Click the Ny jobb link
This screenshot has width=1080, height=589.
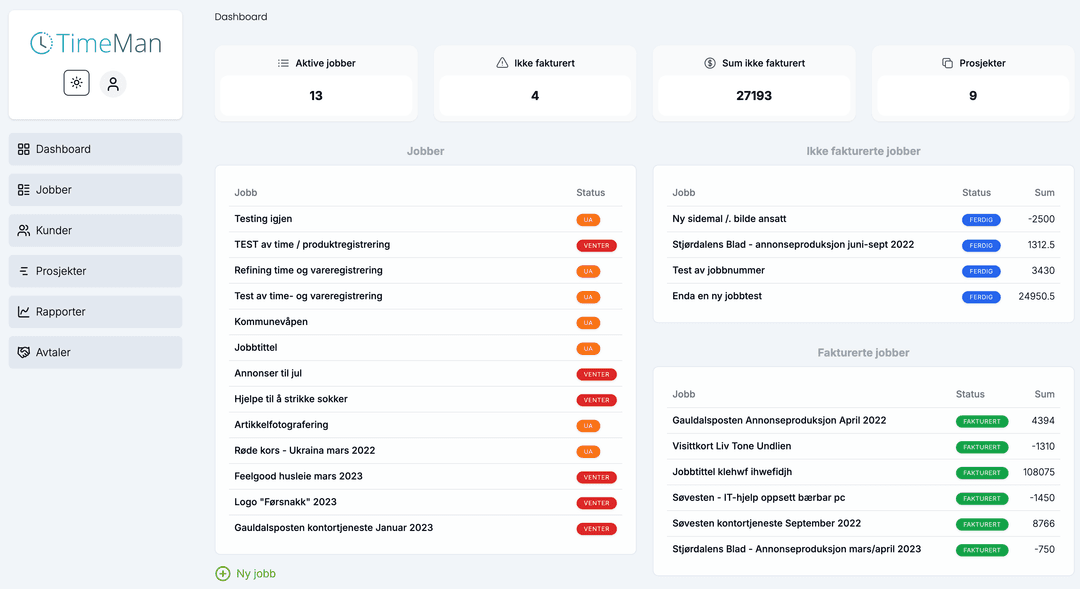(x=256, y=574)
